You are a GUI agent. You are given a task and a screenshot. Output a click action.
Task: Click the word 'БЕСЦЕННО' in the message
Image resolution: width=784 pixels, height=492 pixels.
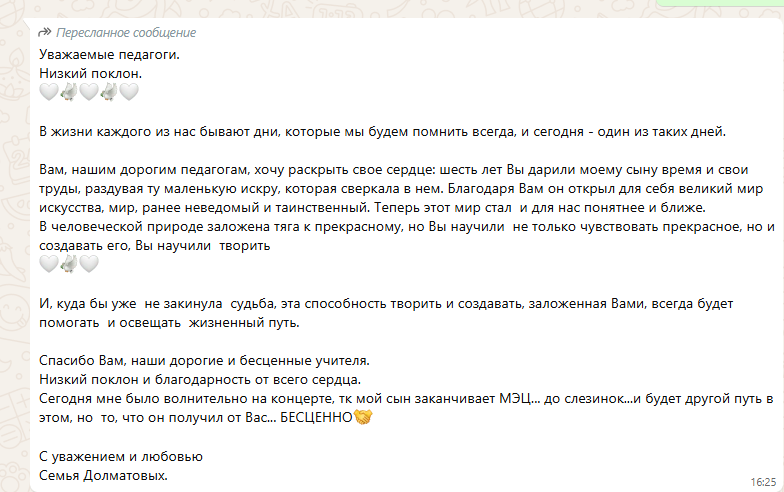[x=316, y=418]
